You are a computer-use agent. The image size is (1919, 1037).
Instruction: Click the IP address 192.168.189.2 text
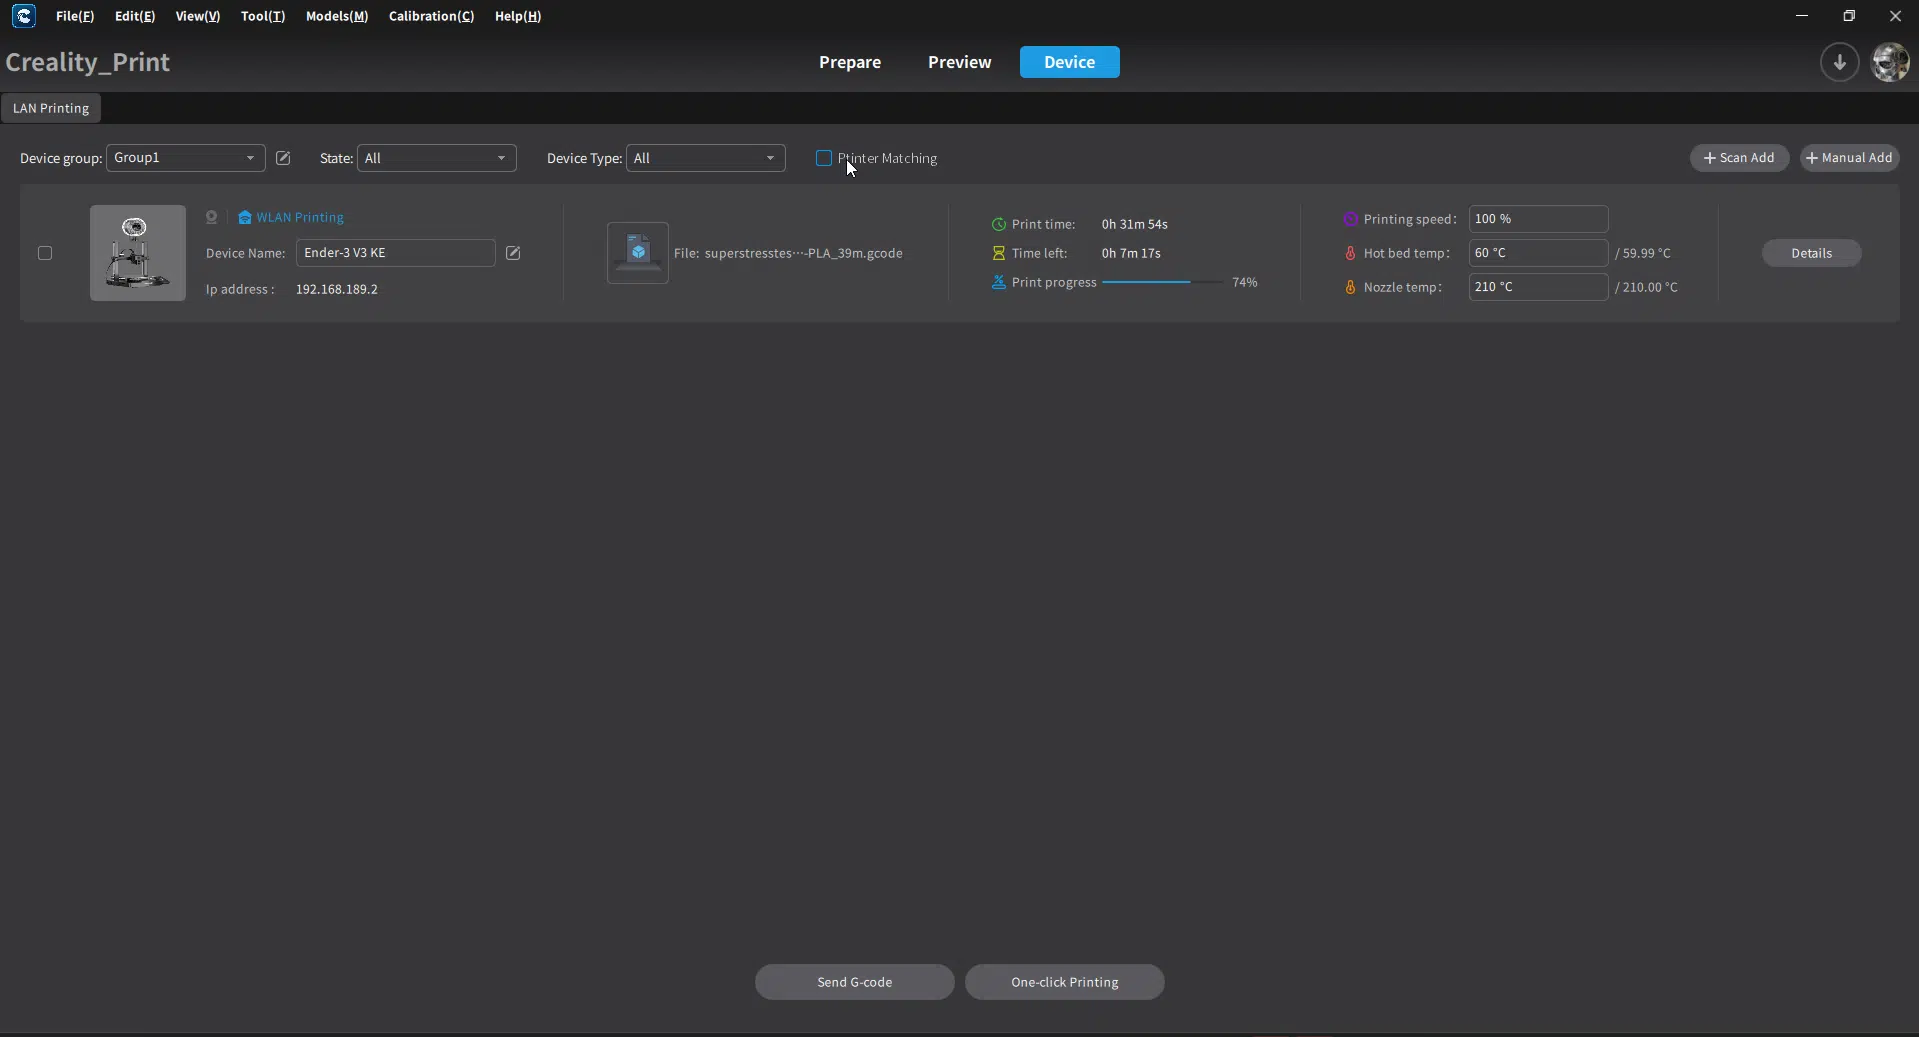[337, 289]
